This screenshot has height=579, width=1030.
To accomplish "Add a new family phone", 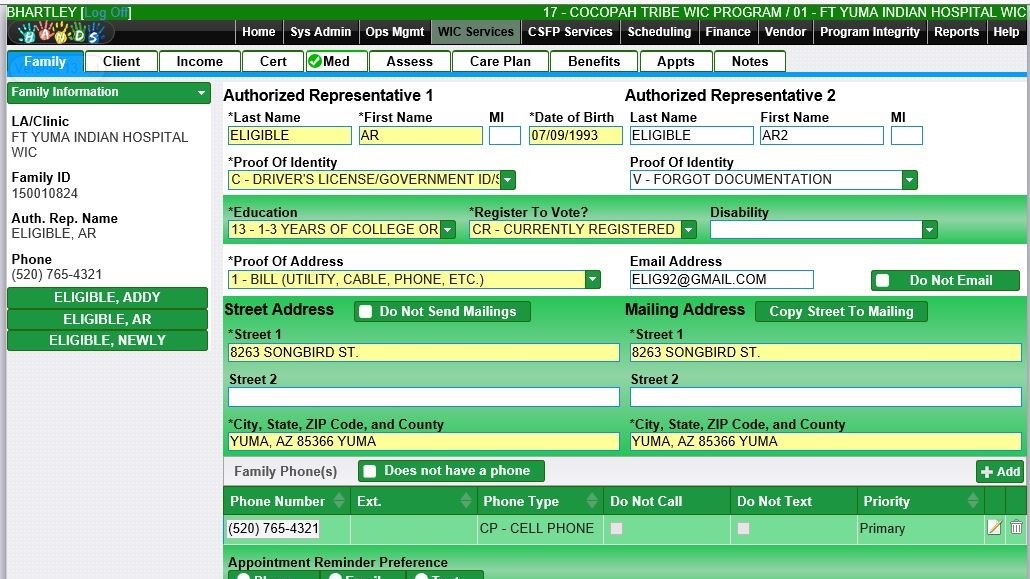I will pos(1000,472).
